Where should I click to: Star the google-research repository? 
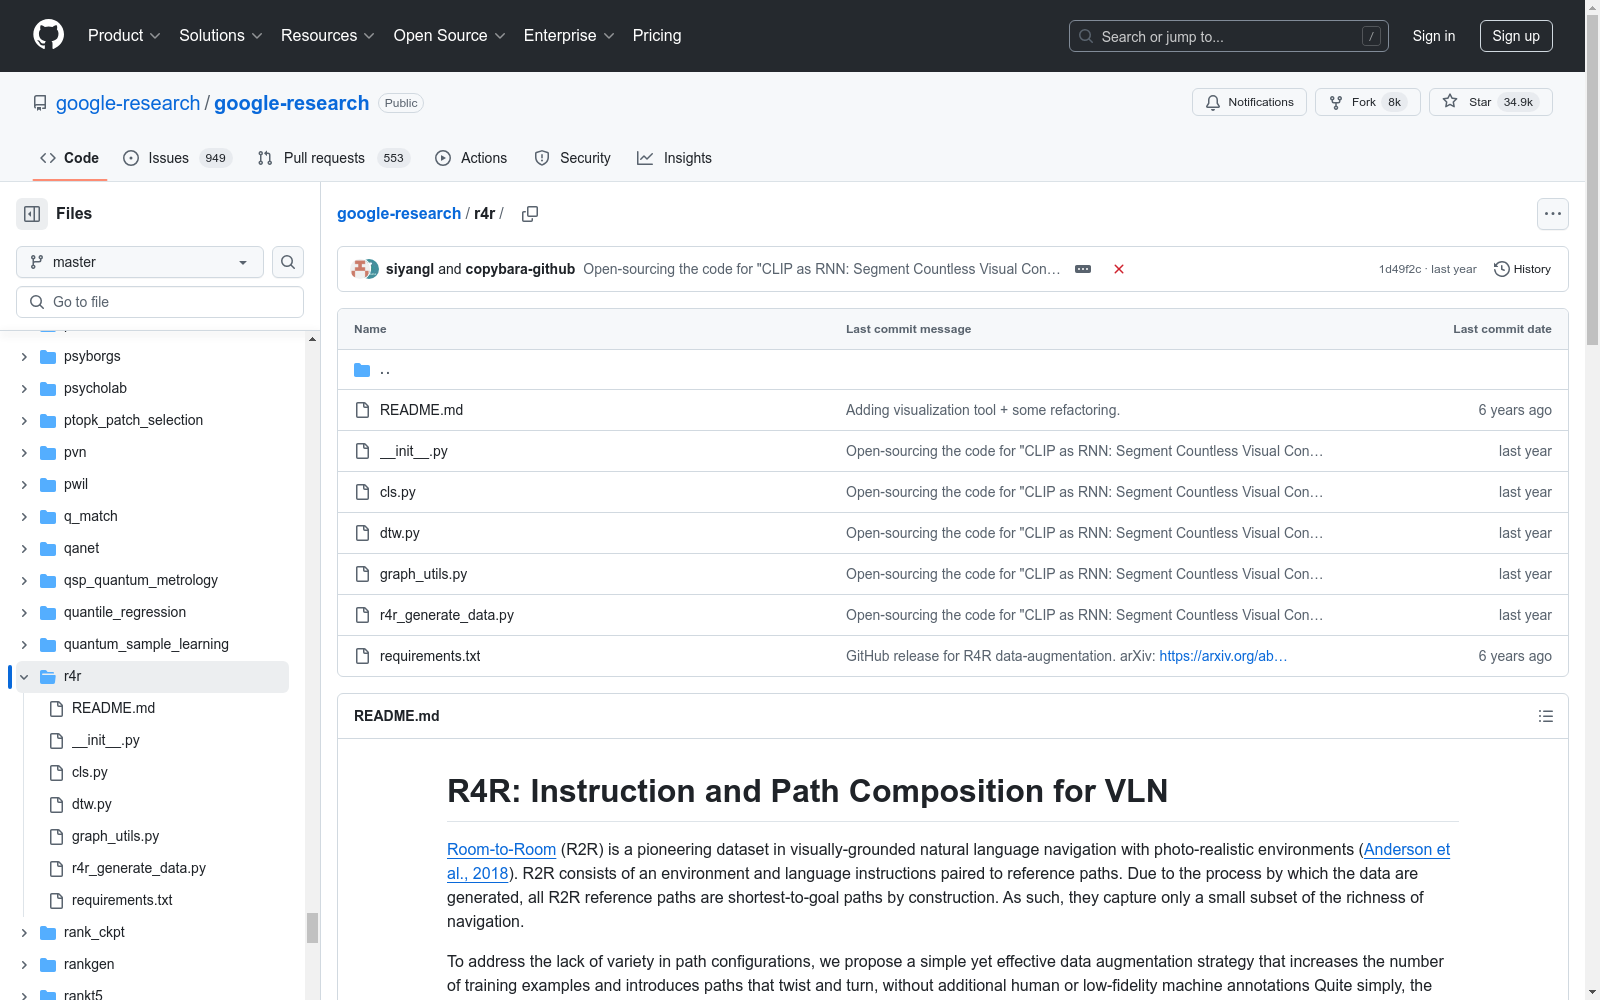1490,102
